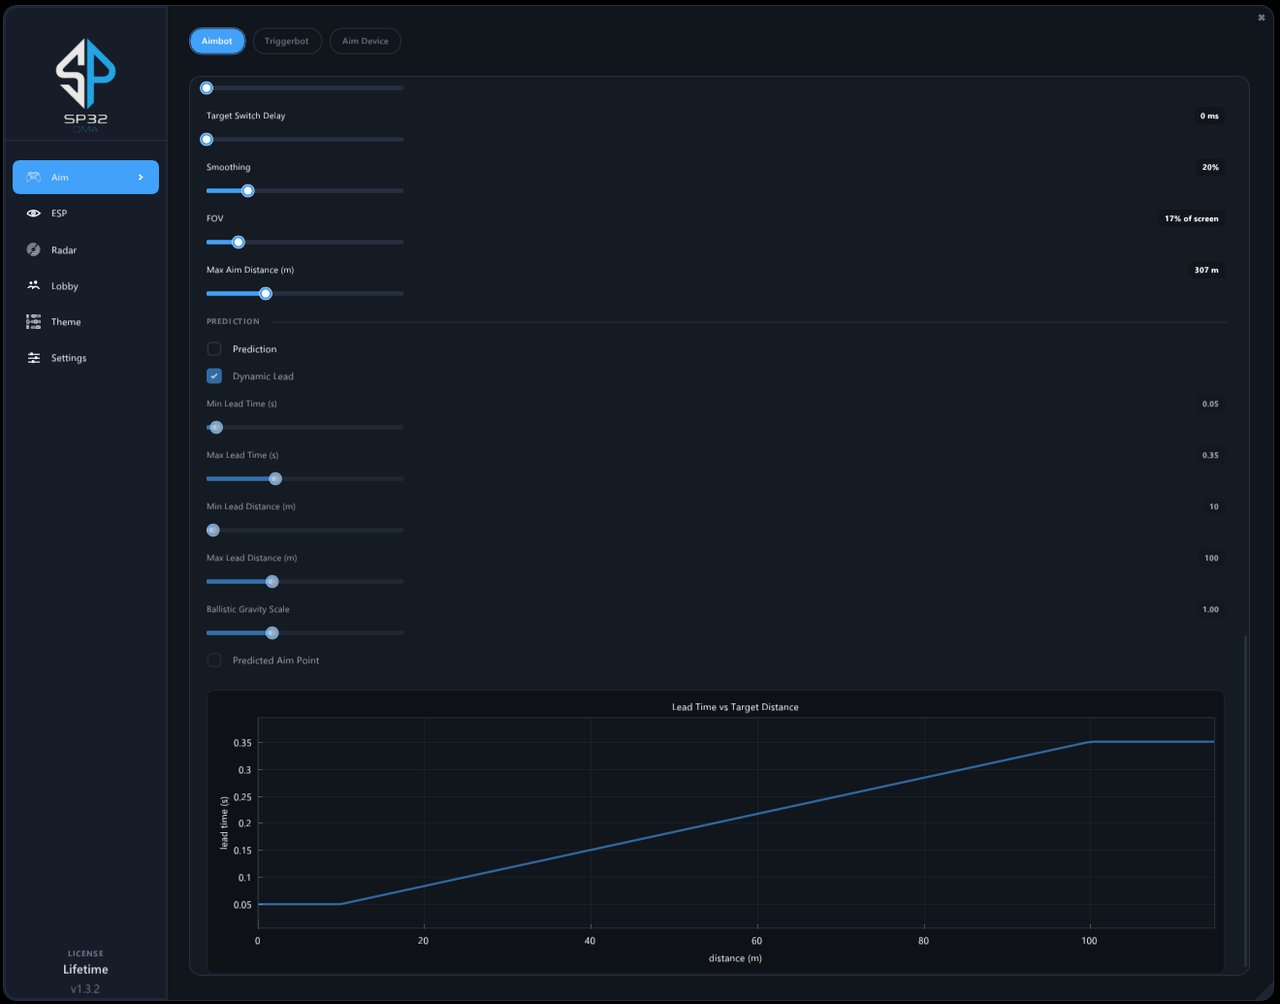Click the 307 m distance value

1207,270
